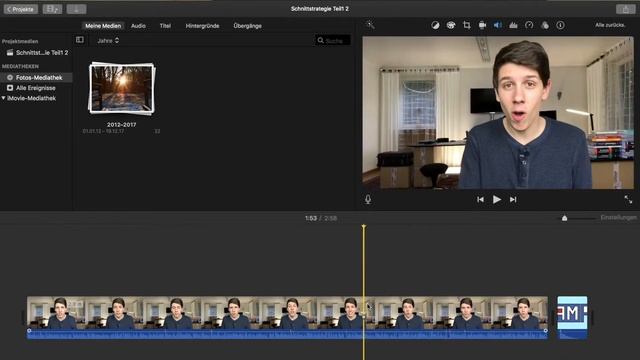The width and height of the screenshot is (640, 360).
Task: Select the main video clip in timeline
Action: point(287,312)
